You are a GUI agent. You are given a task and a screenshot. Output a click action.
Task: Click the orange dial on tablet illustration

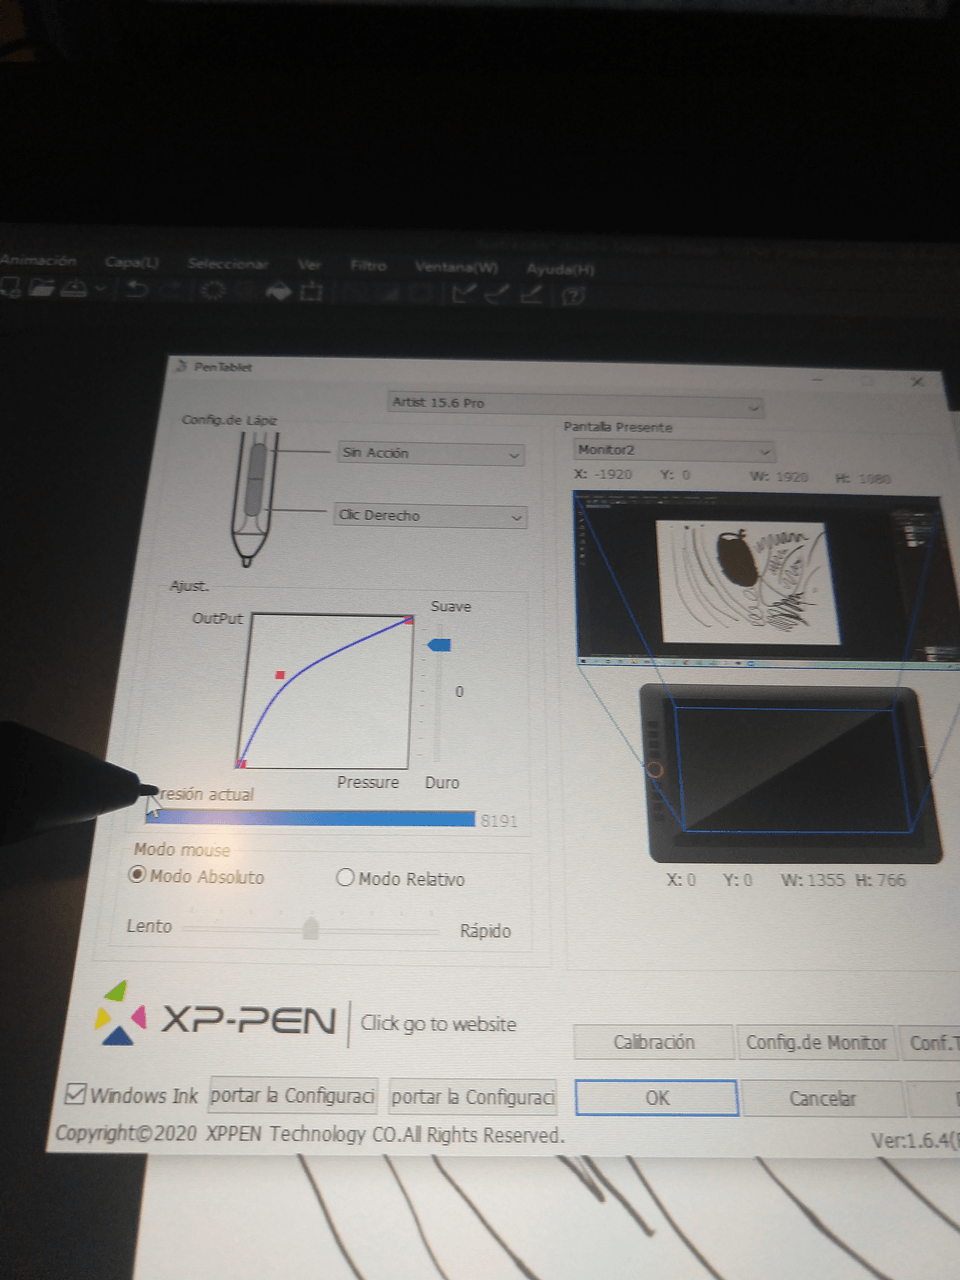[655, 770]
